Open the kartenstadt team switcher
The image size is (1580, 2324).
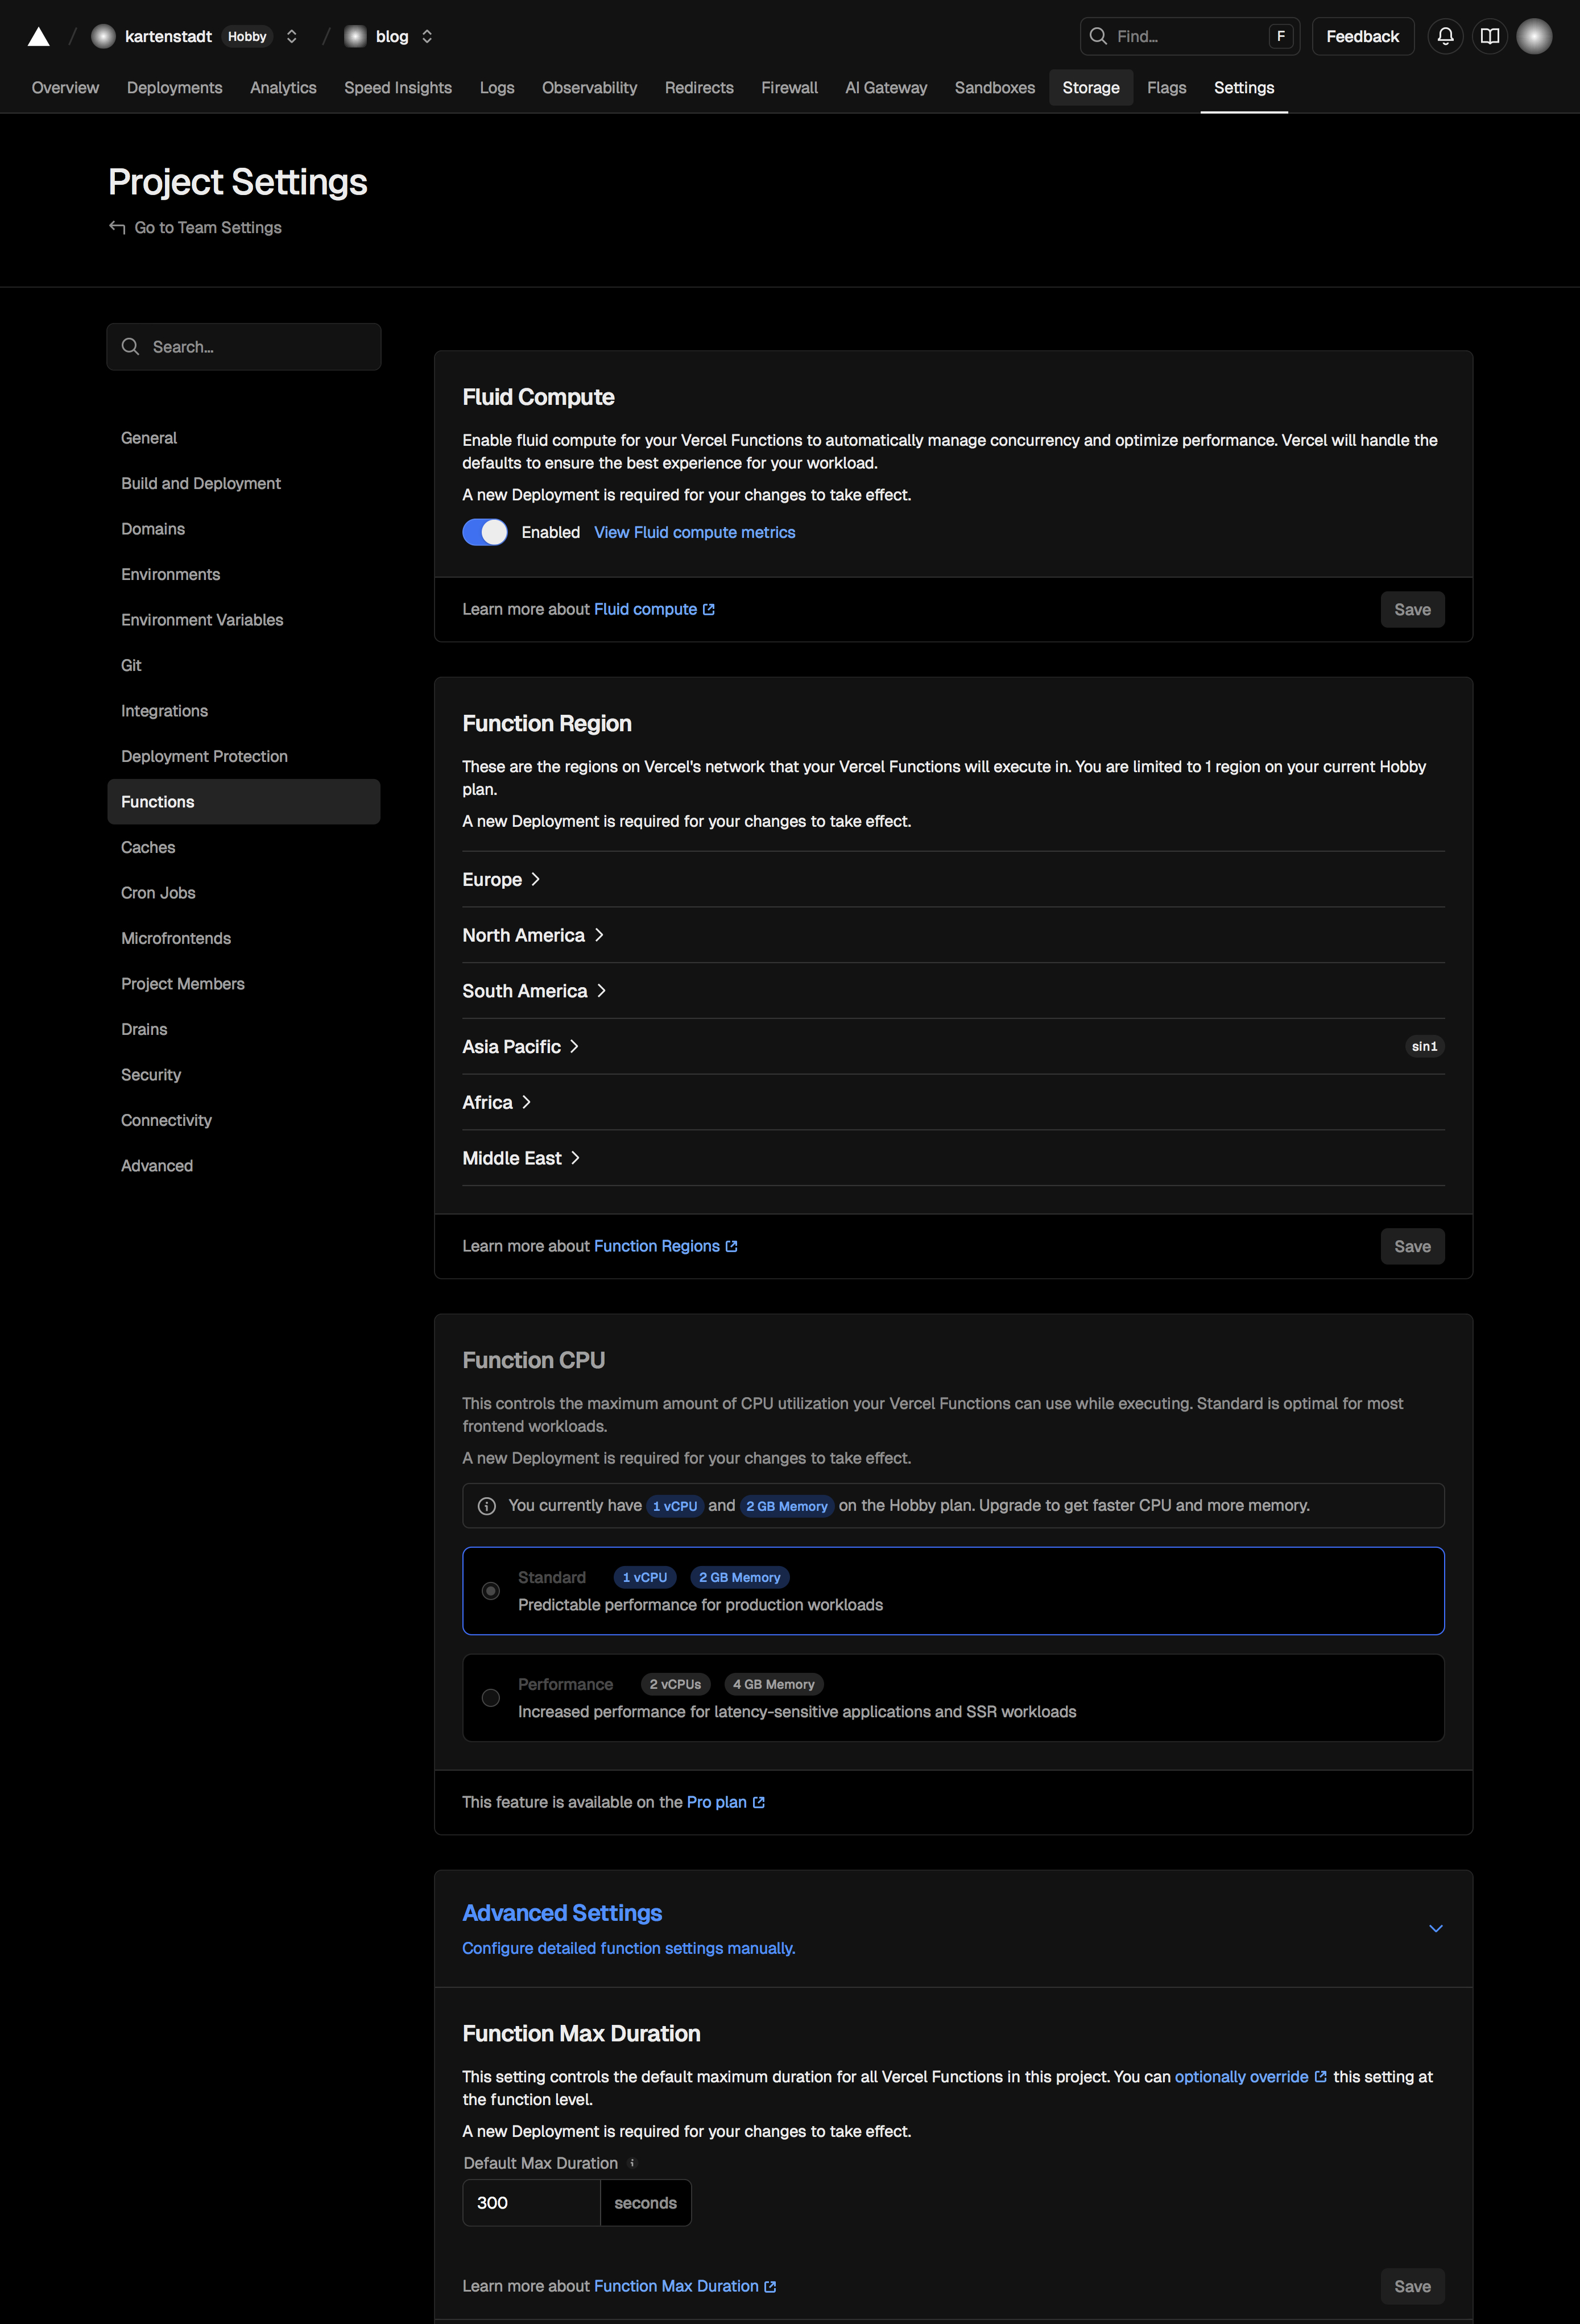pos(291,37)
